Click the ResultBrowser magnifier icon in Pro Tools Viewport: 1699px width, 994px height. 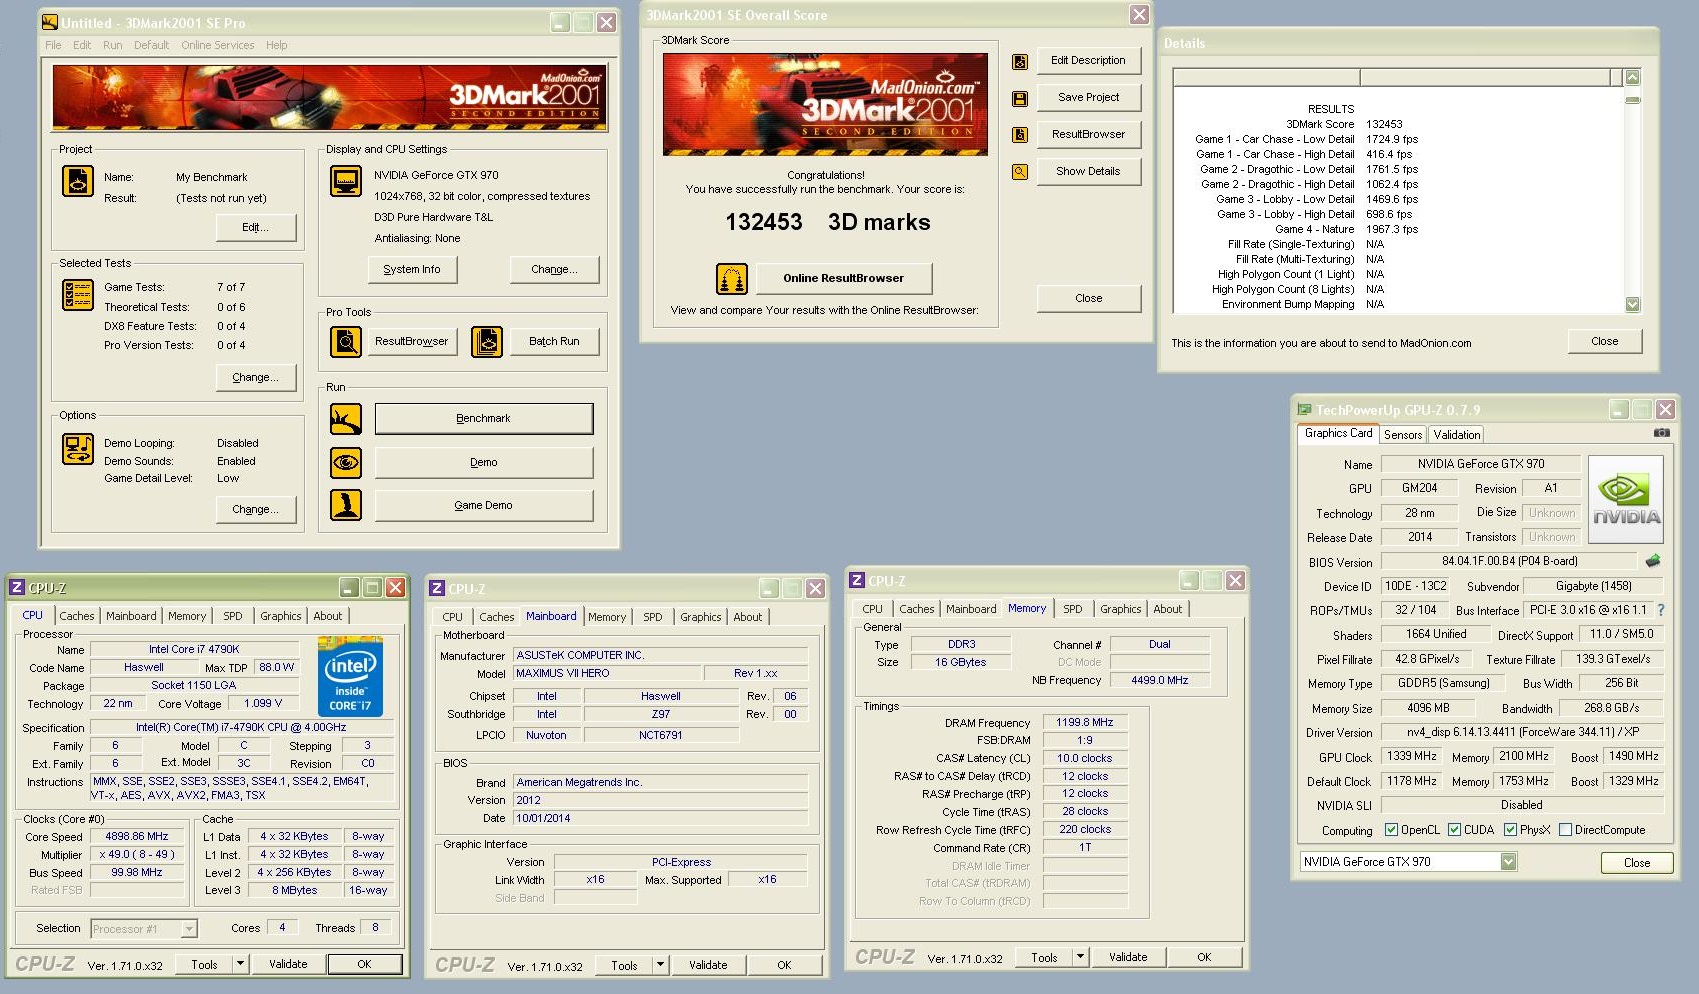(346, 342)
